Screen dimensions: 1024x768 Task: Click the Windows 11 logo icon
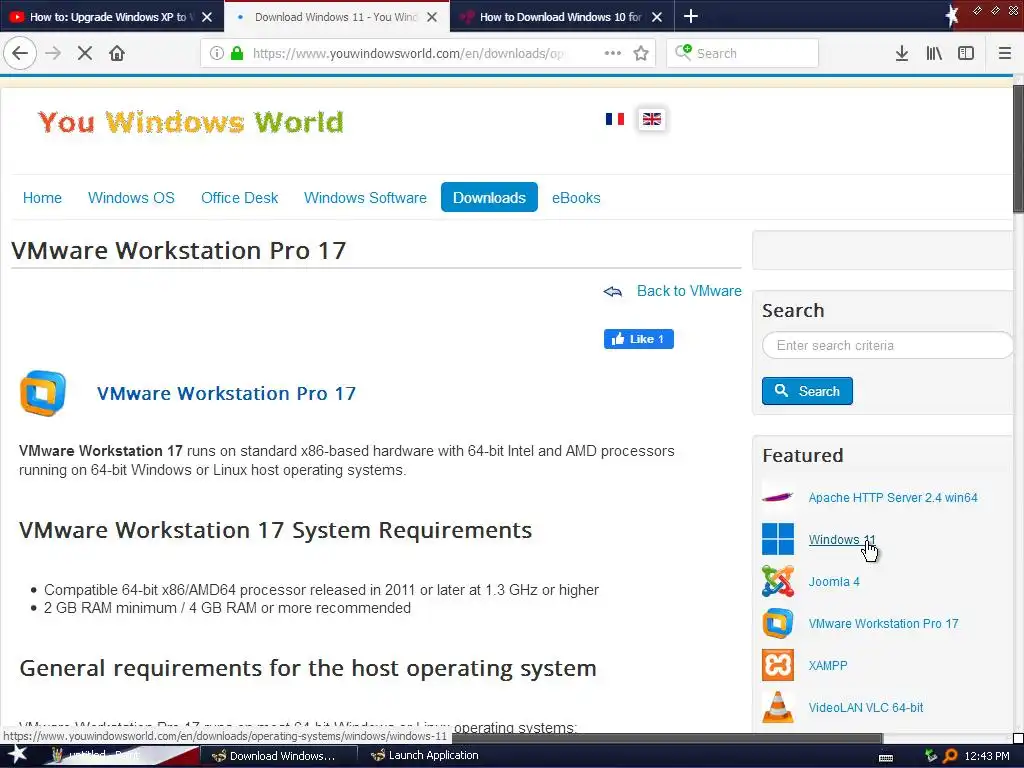pyautogui.click(x=778, y=539)
